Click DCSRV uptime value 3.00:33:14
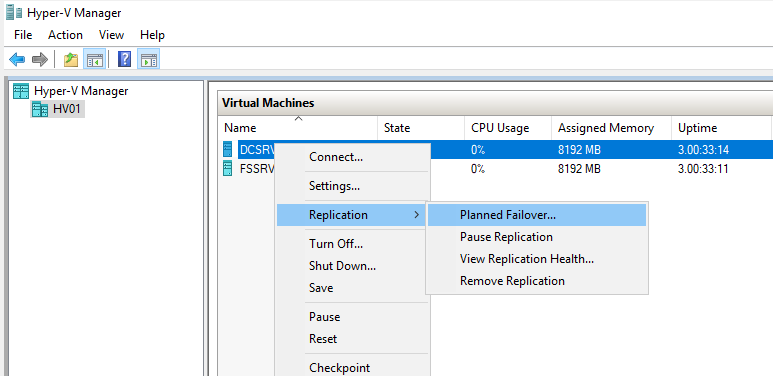Image resolution: width=773 pixels, height=376 pixels. click(x=703, y=150)
